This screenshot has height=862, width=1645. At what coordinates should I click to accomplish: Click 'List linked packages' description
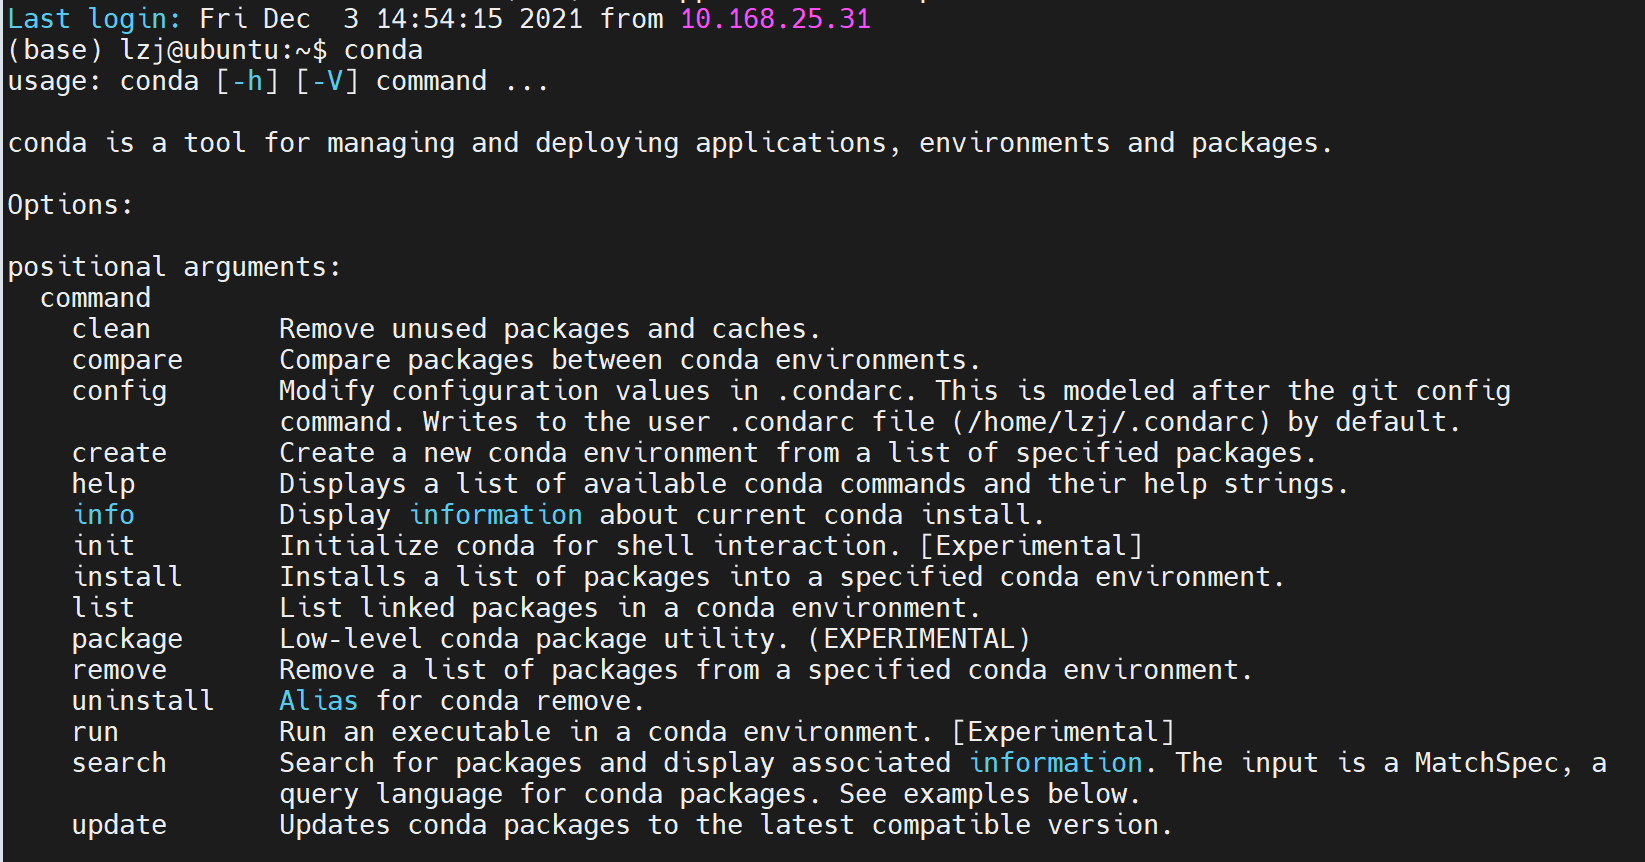[x=630, y=608]
